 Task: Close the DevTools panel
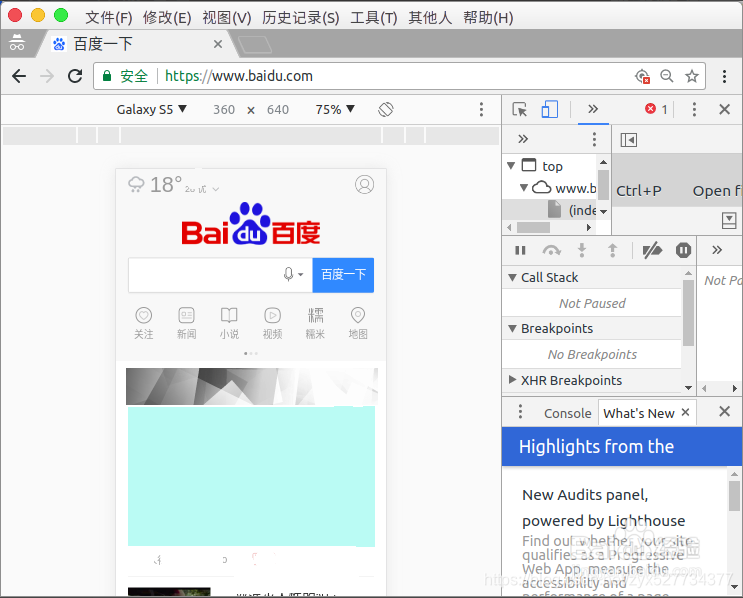coord(724,109)
